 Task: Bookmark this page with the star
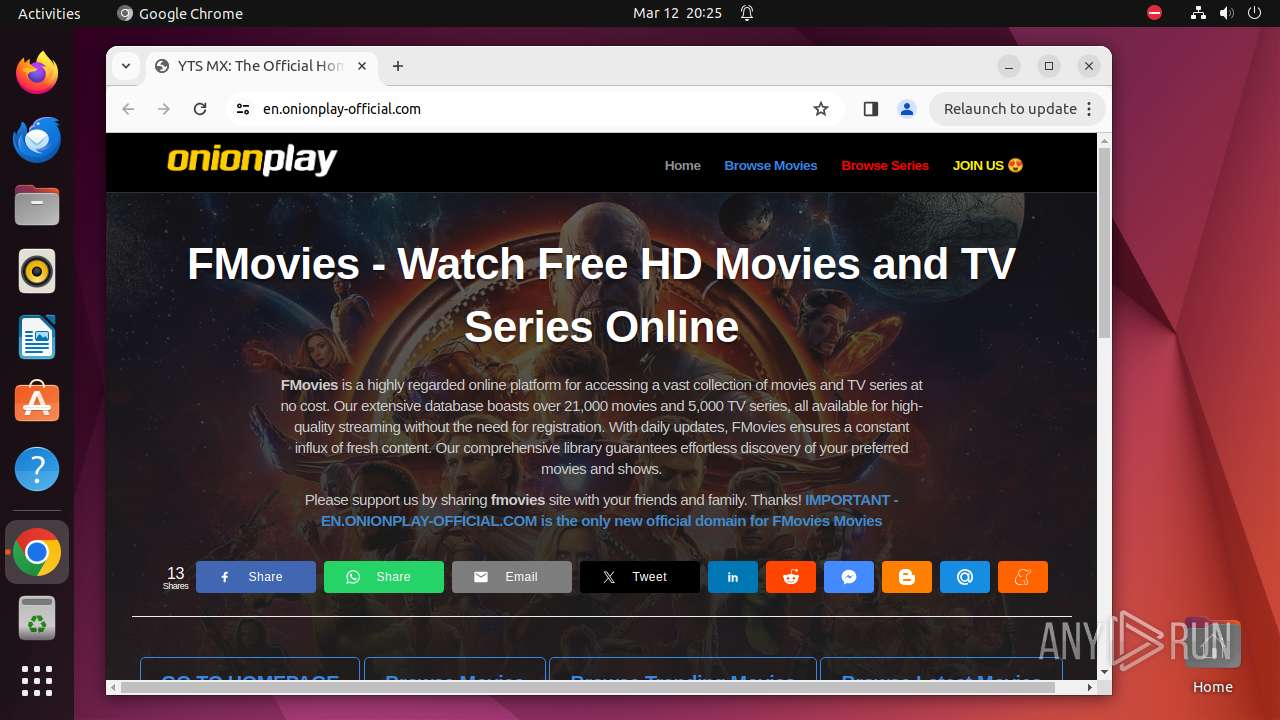point(821,109)
